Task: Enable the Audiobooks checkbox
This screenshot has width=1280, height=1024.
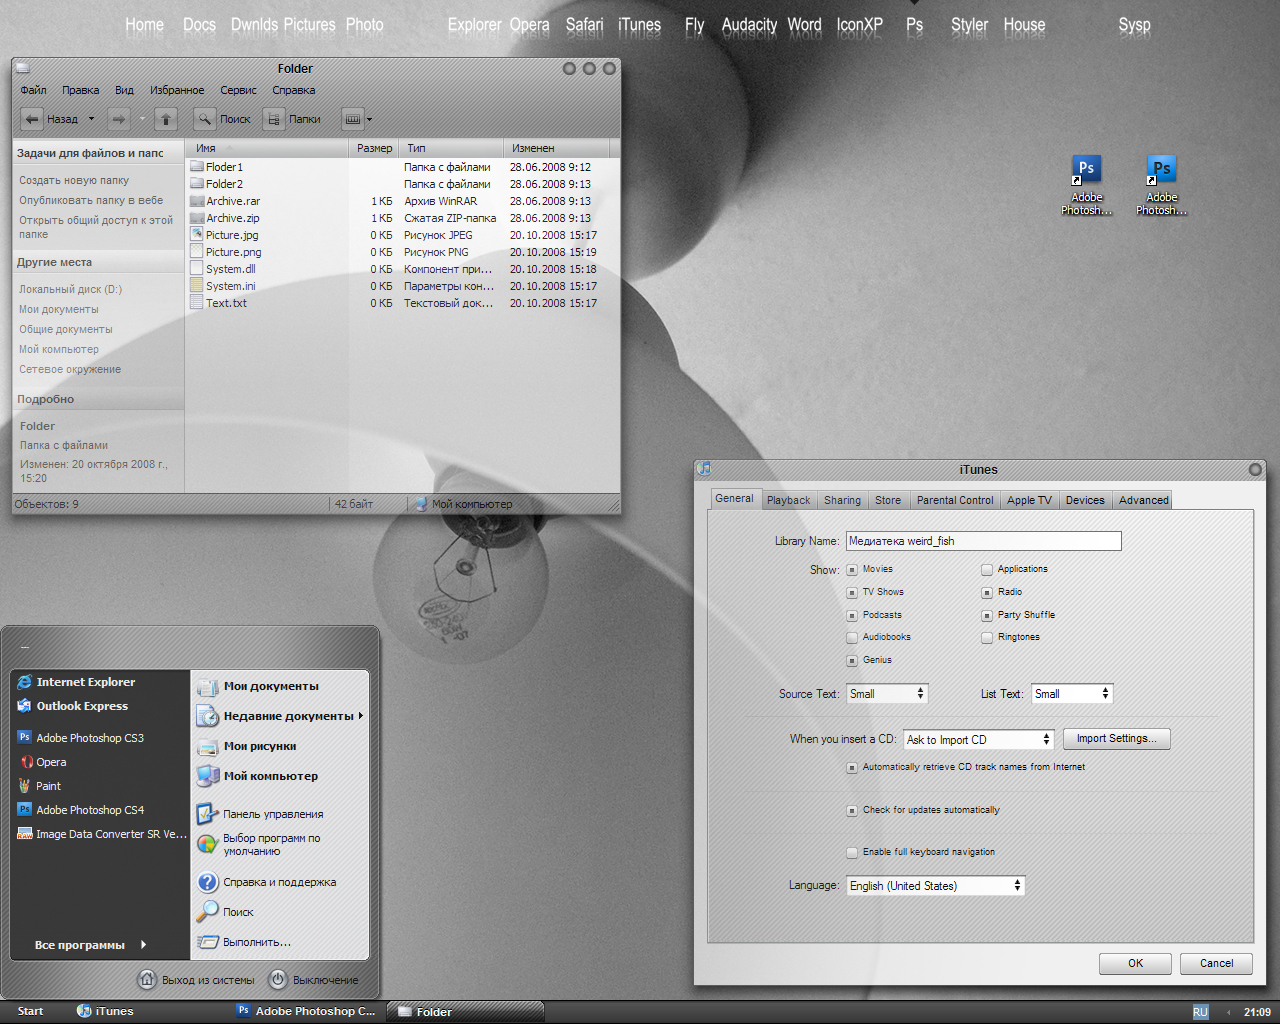Action: 852,638
